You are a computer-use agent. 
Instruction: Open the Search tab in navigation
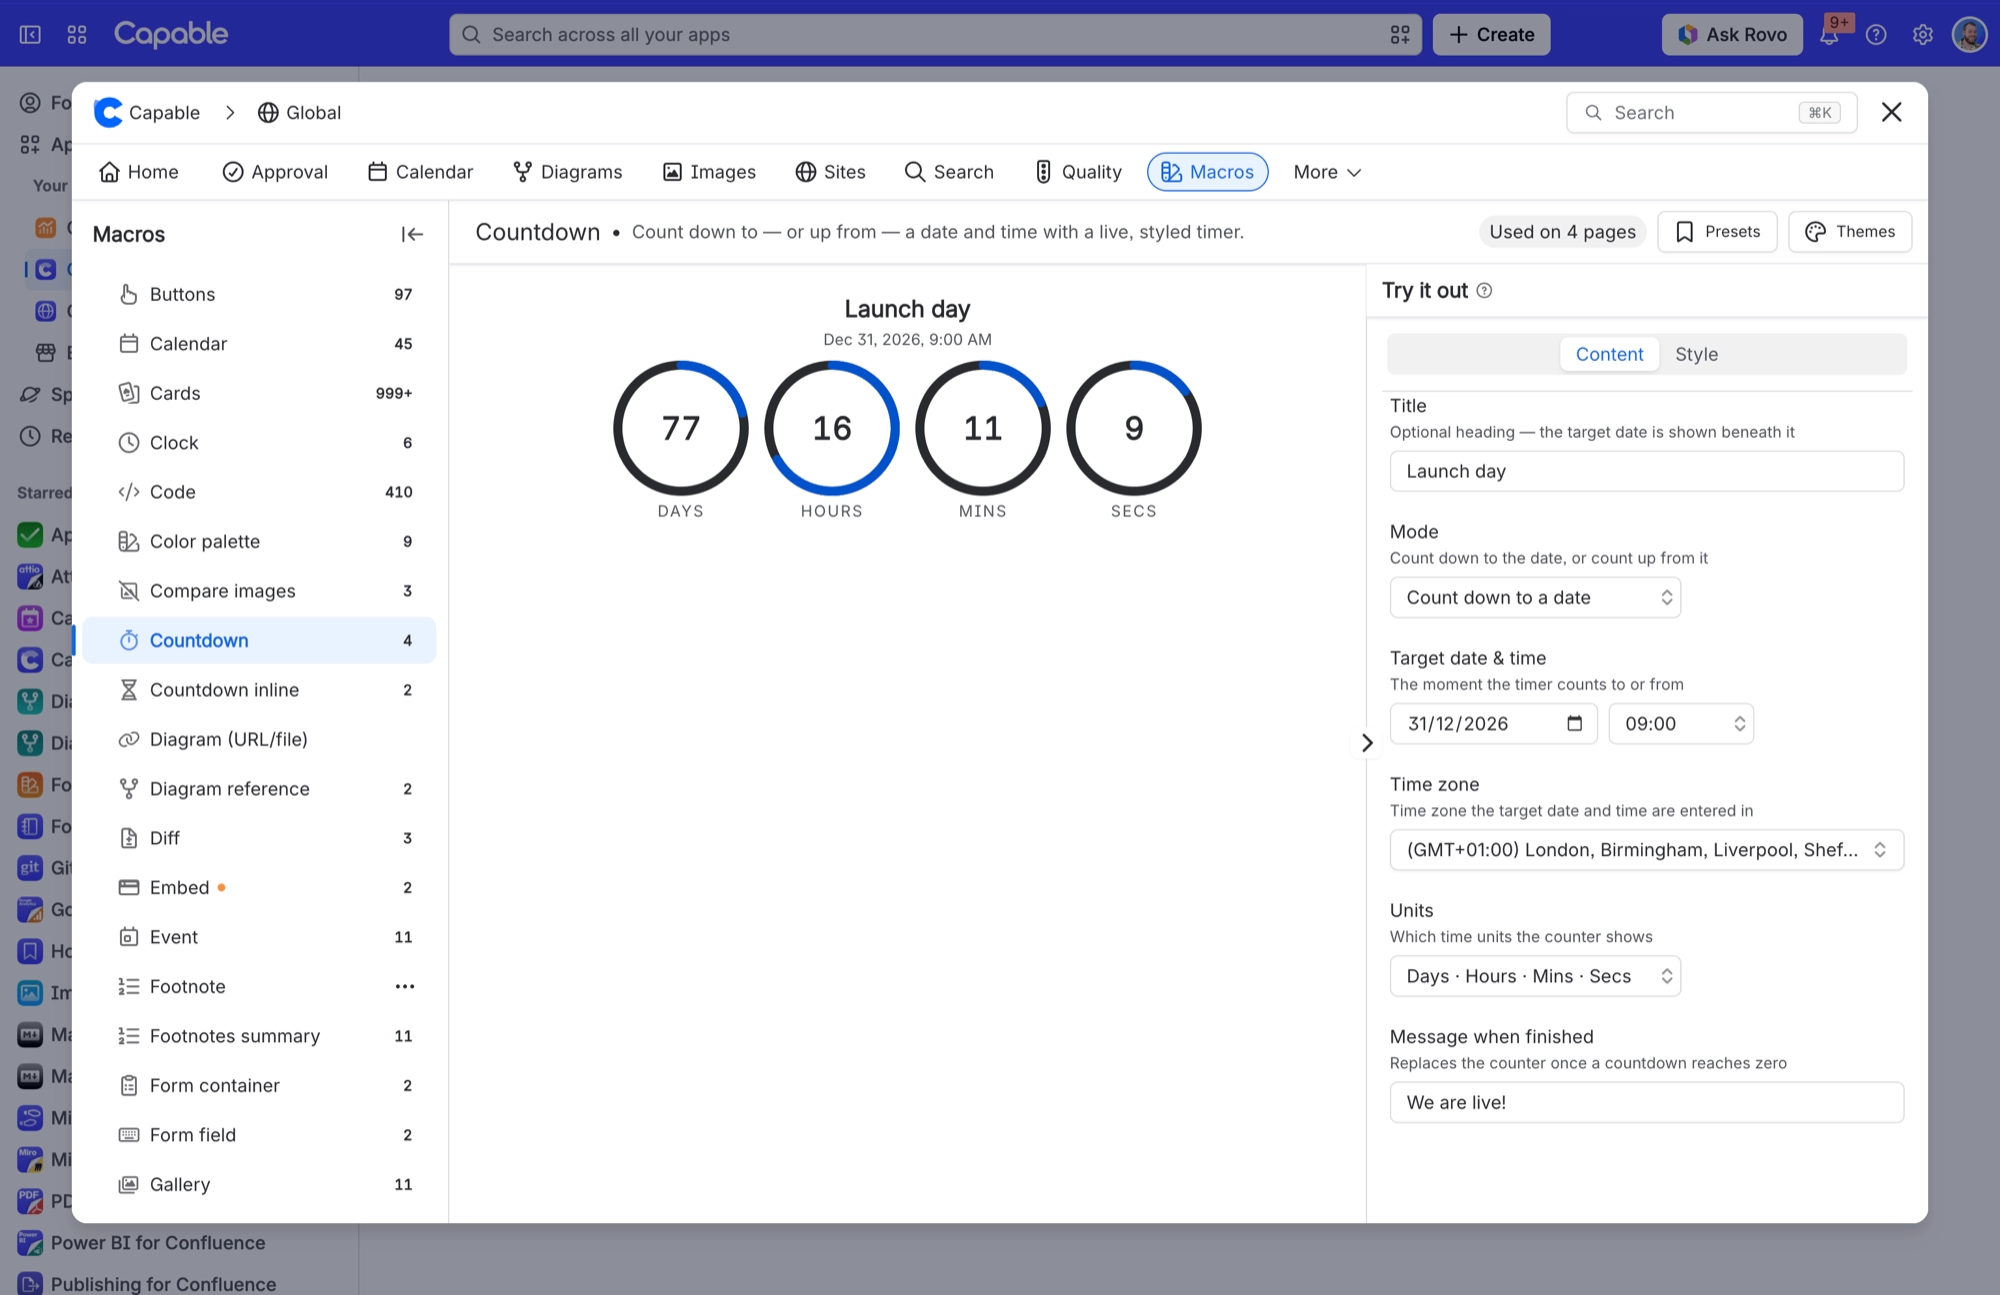coord(949,172)
